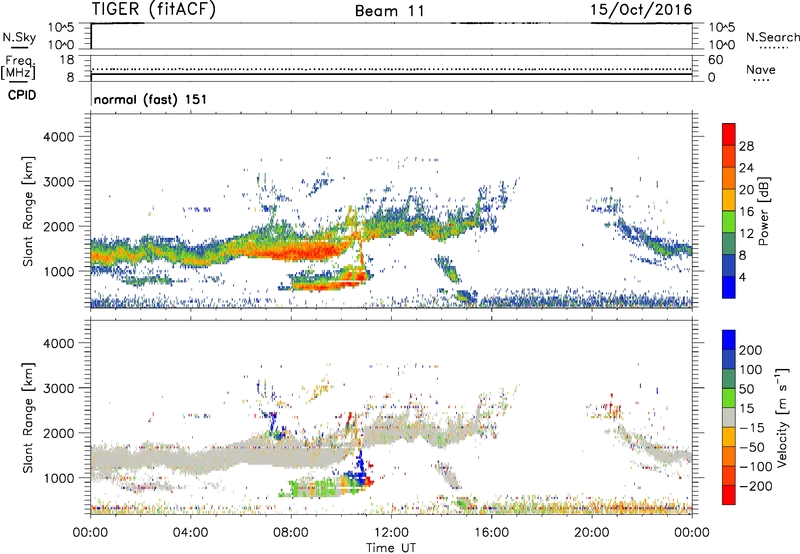Click the 28 tick on Power colorbar
This screenshot has height=554, width=800.
click(x=746, y=146)
